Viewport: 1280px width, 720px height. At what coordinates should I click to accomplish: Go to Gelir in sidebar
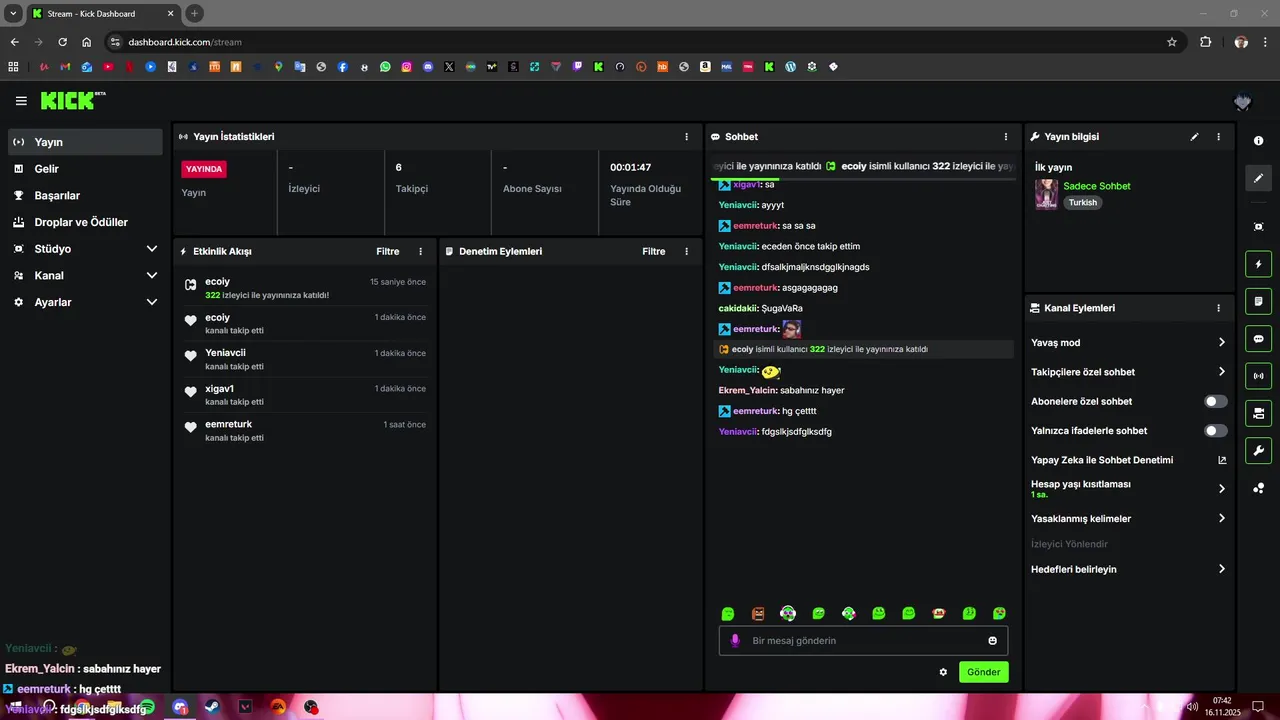click(85, 169)
